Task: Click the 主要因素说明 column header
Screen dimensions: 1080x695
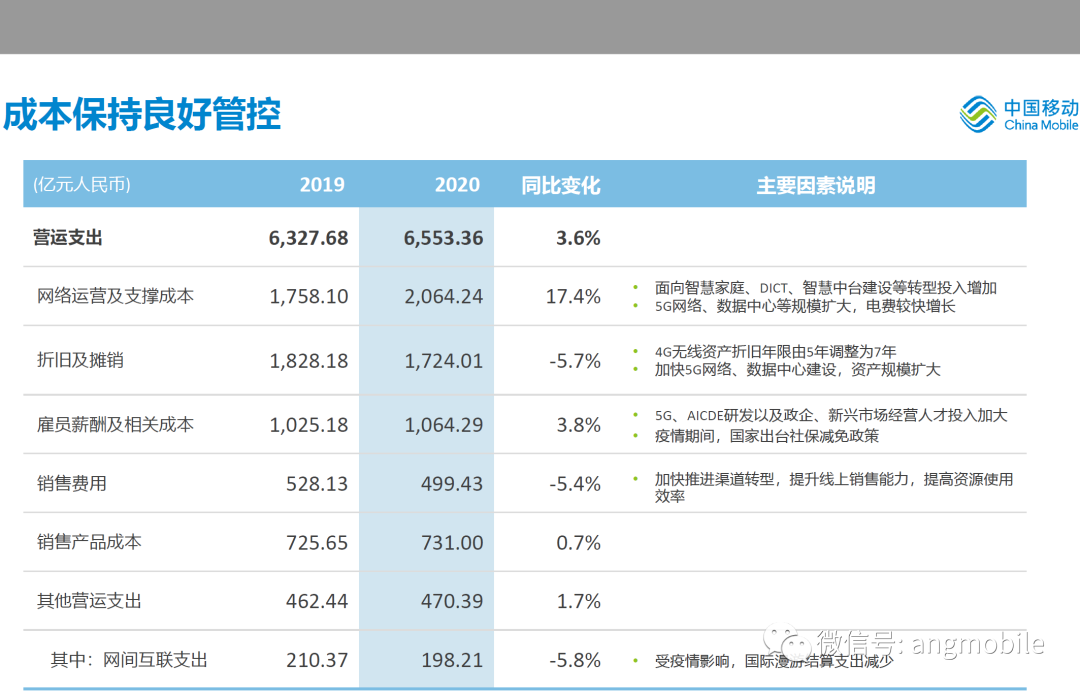Action: [x=816, y=185]
